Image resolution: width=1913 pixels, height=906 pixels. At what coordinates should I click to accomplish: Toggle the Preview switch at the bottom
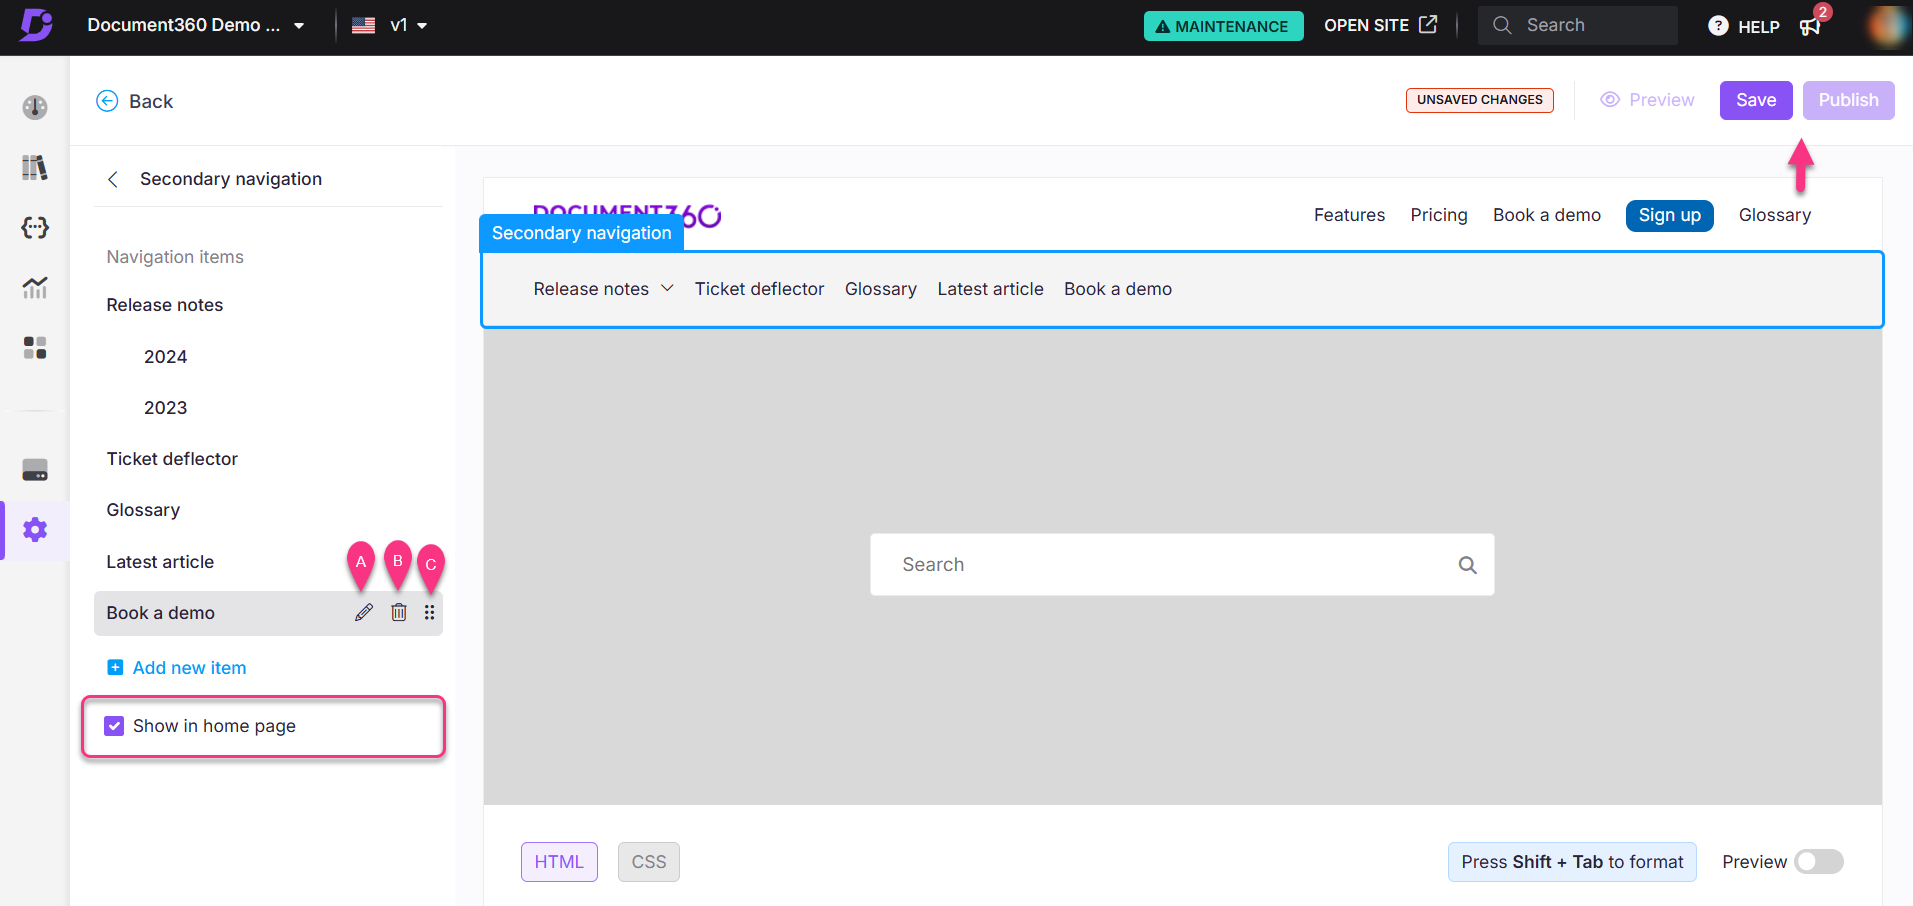tap(1818, 862)
